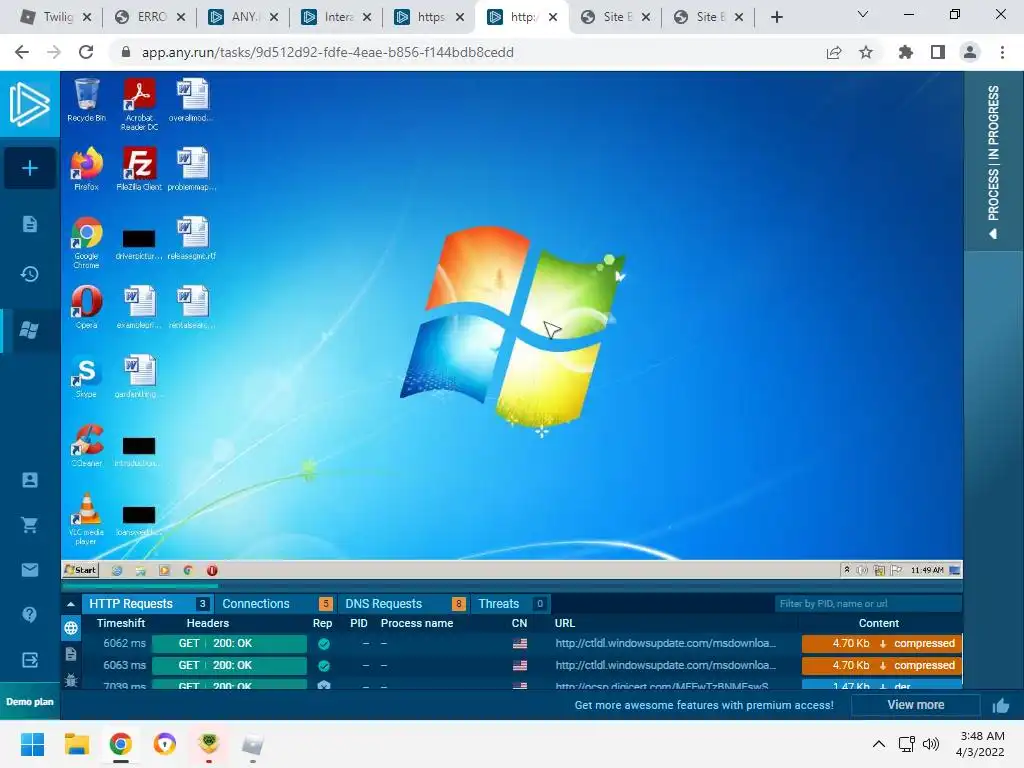Open the pricing cart sidebar icon

(x=29, y=525)
